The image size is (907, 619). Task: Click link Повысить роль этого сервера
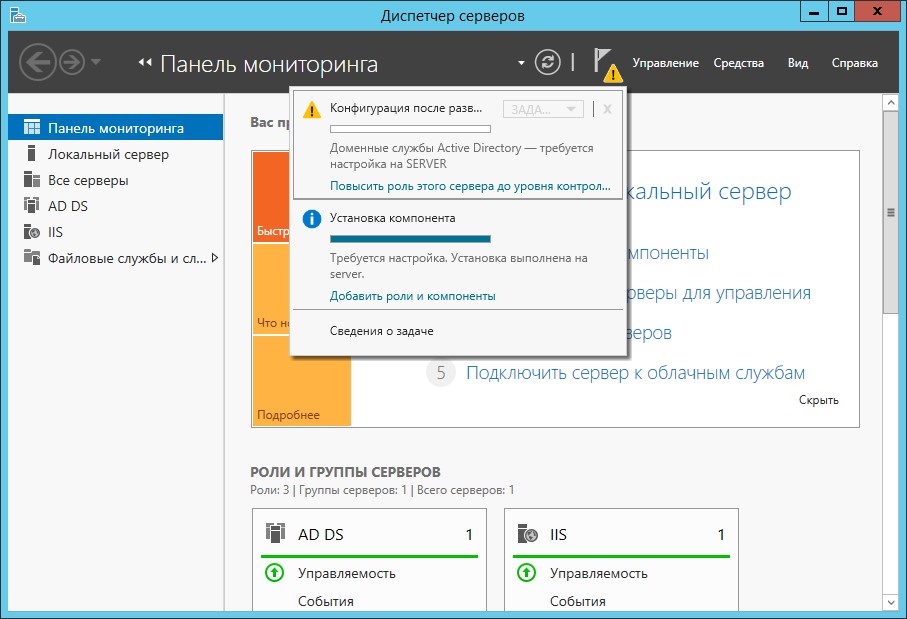coord(470,186)
